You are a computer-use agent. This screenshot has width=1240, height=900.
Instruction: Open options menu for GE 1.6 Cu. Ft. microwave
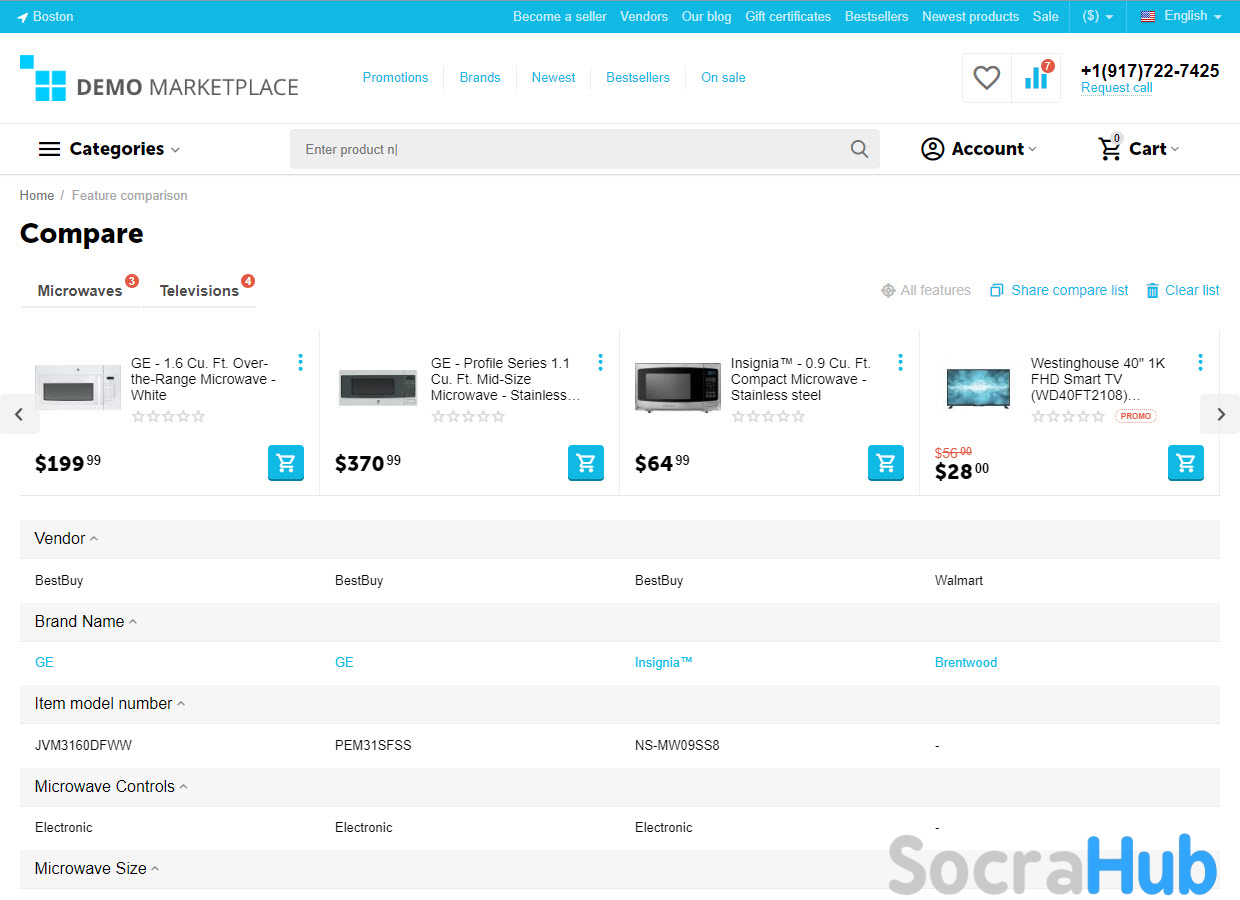click(300, 362)
